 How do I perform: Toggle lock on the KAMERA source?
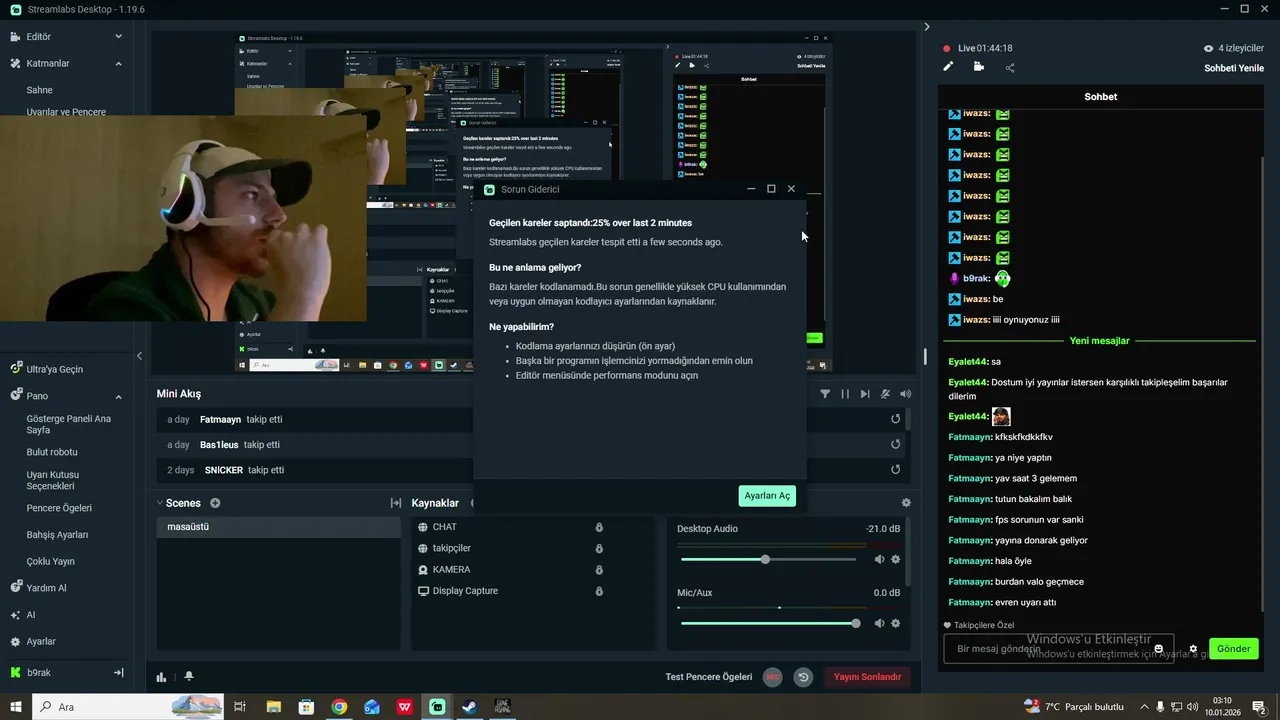pyautogui.click(x=599, y=570)
